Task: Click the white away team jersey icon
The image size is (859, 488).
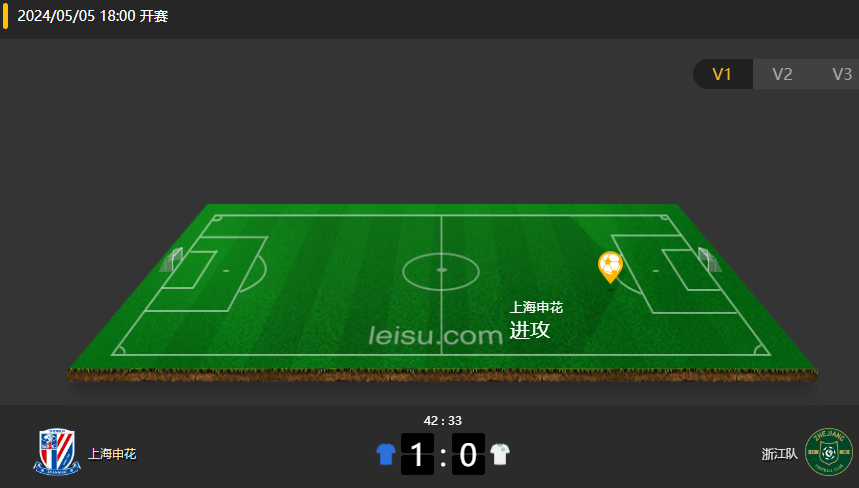Action: point(500,454)
